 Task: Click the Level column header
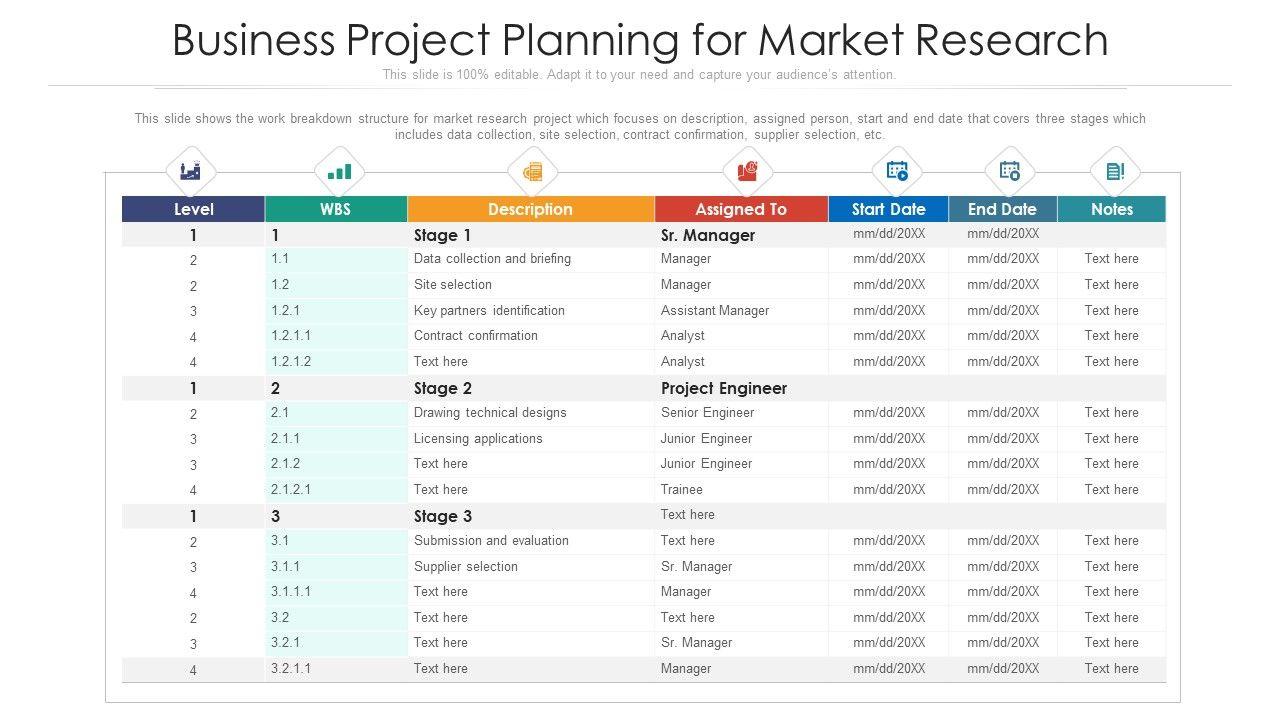pyautogui.click(x=193, y=209)
